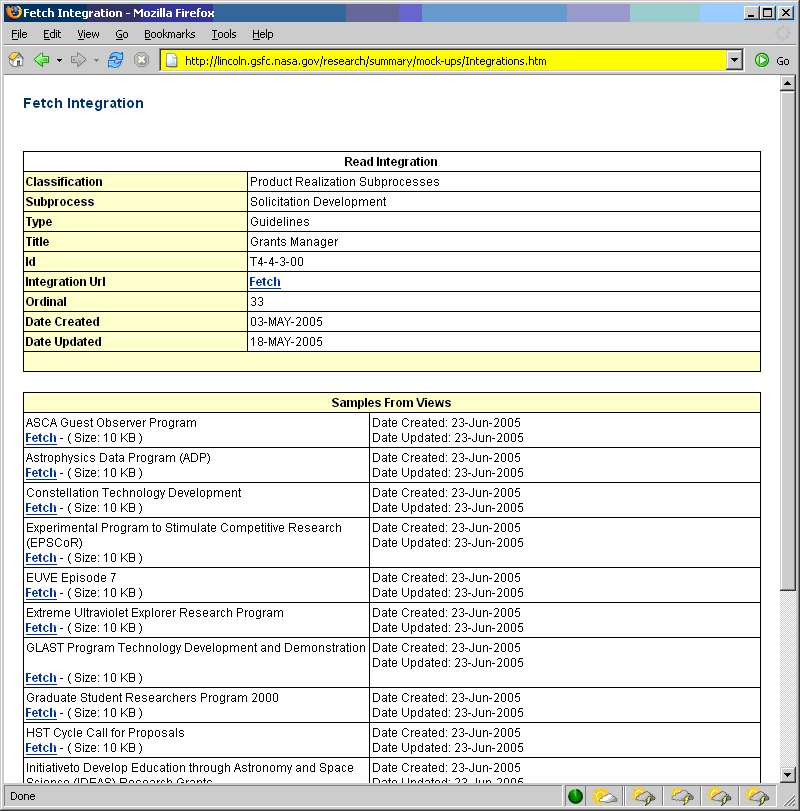Click the Fetch link in Integration Url row
800x811 pixels.
tap(265, 282)
